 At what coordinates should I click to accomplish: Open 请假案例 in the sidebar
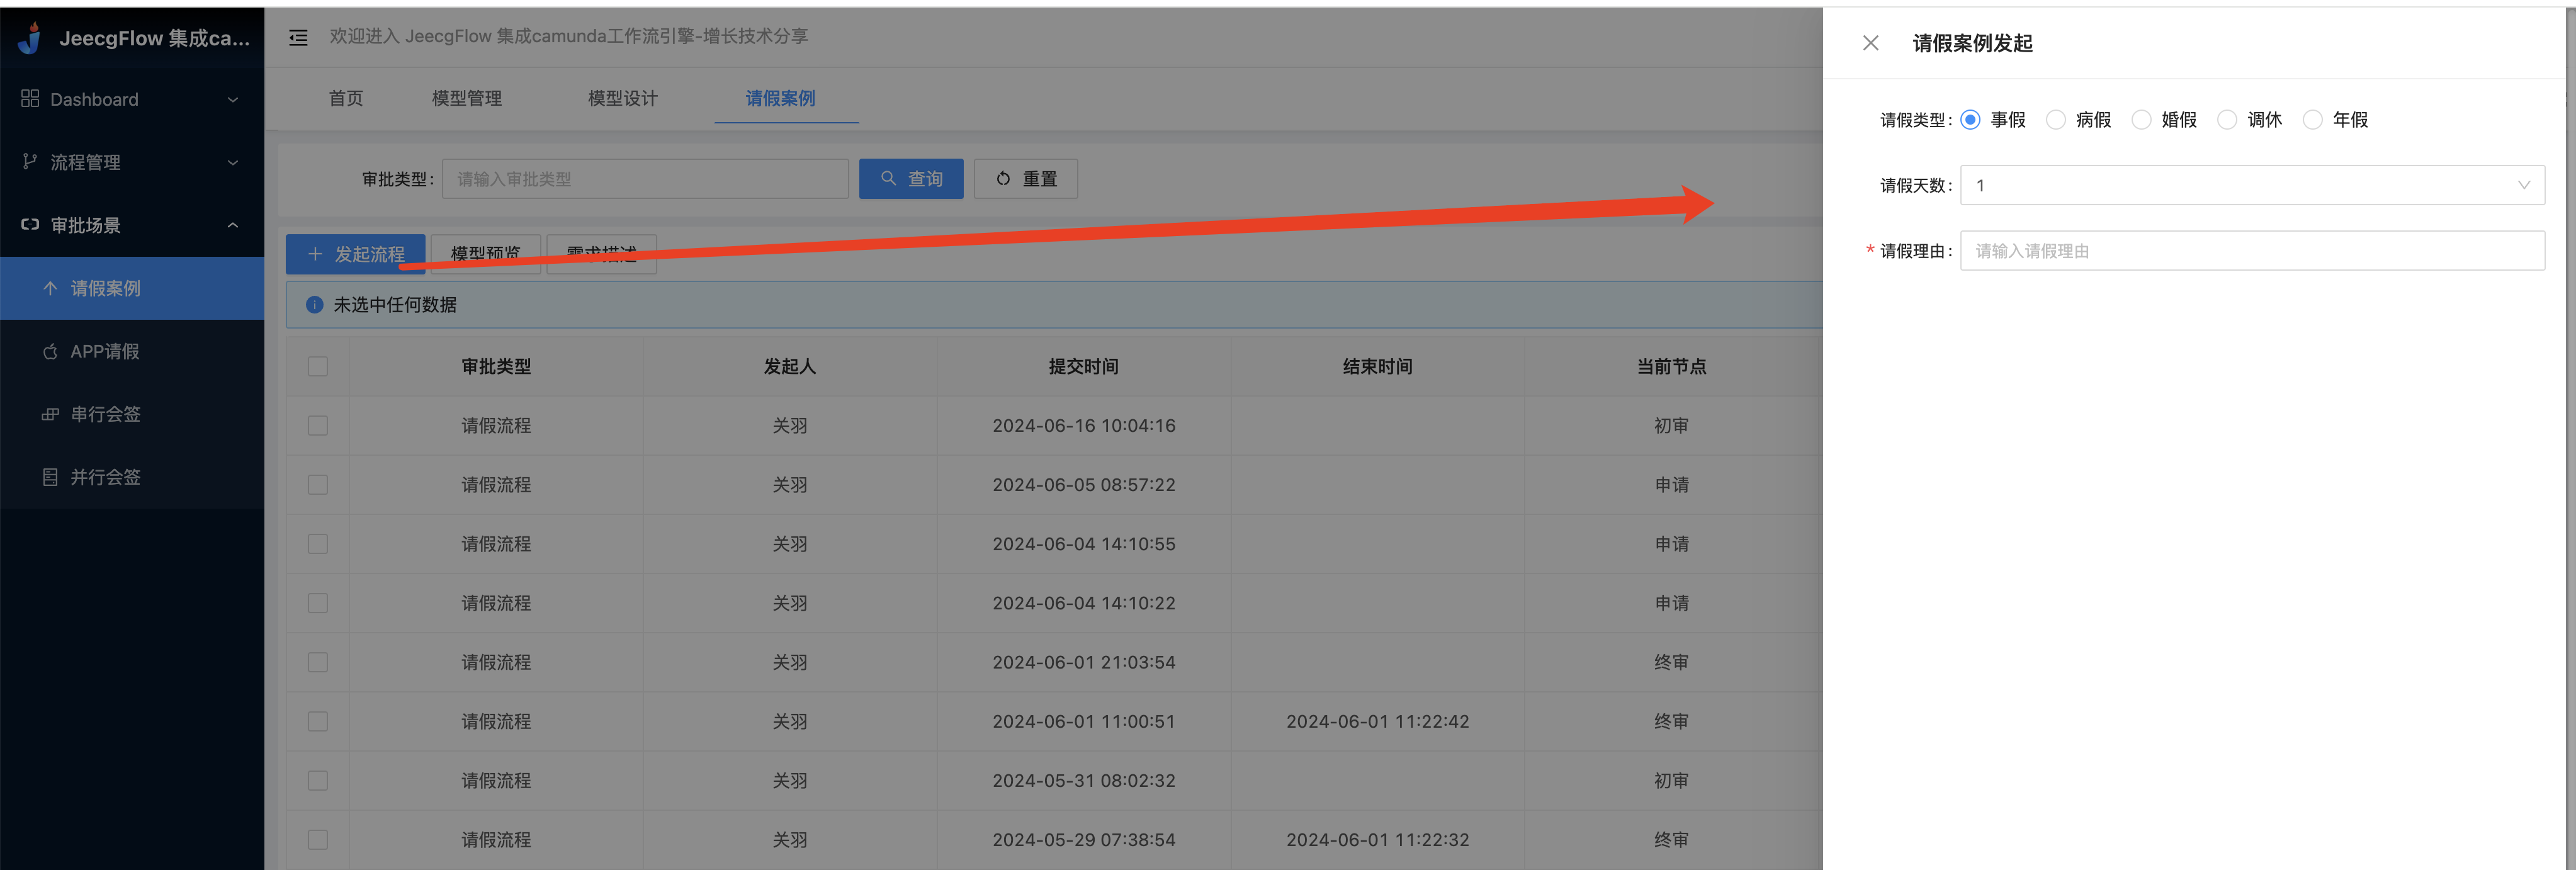tap(132, 288)
